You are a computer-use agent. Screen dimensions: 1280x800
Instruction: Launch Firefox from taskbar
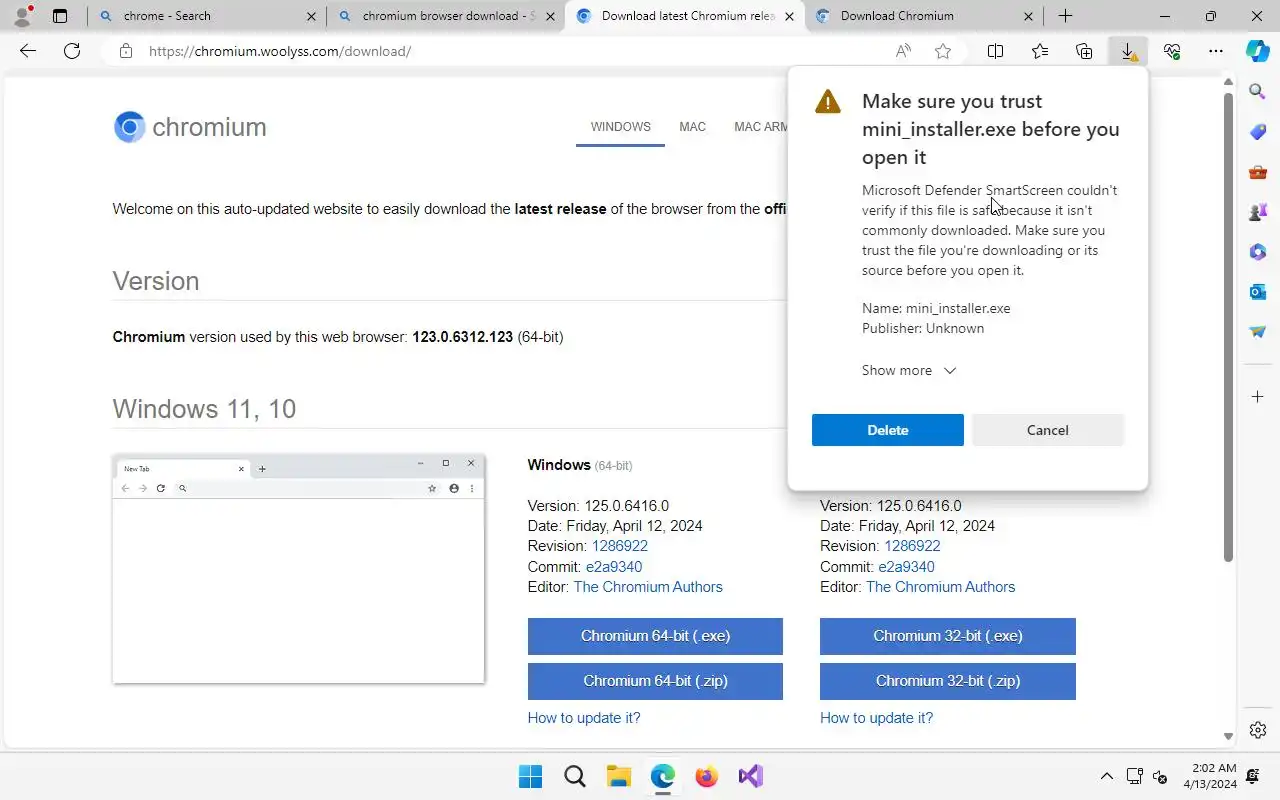tap(707, 776)
